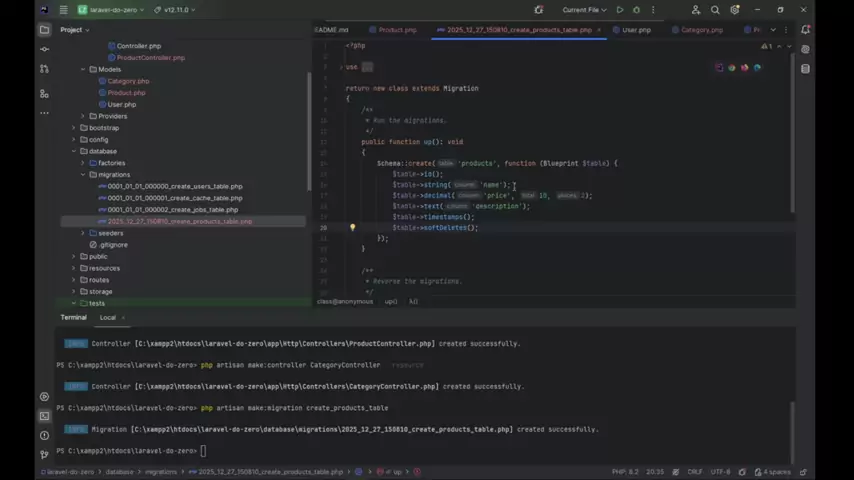Open the Current File run configuration dropdown
This screenshot has height=480, width=854.
pyautogui.click(x=585, y=10)
